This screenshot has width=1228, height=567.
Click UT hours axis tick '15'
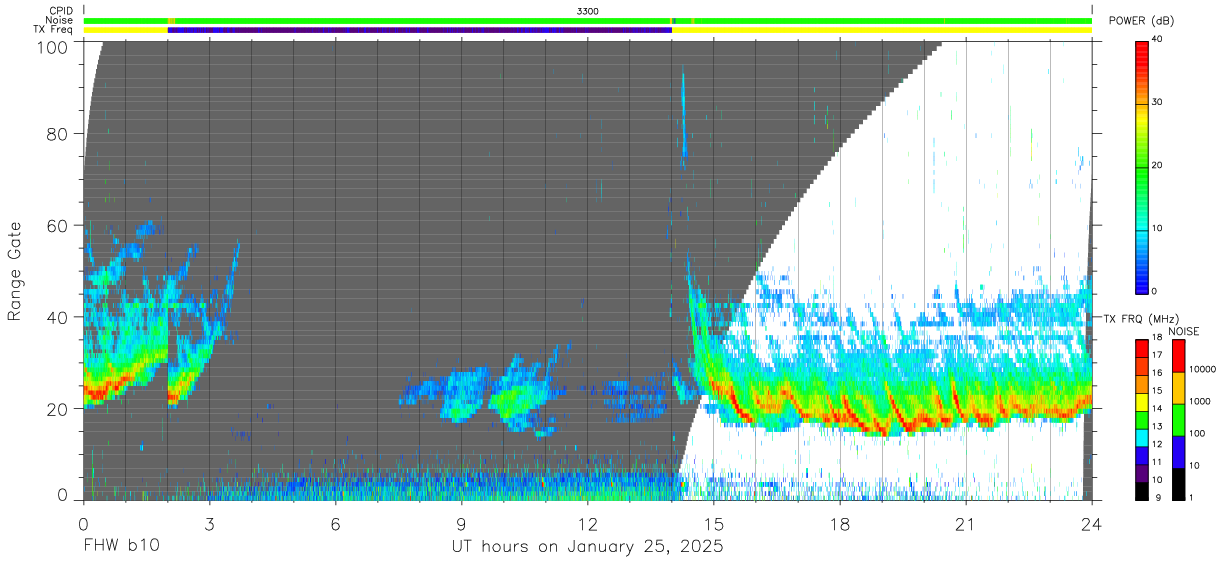(x=714, y=523)
